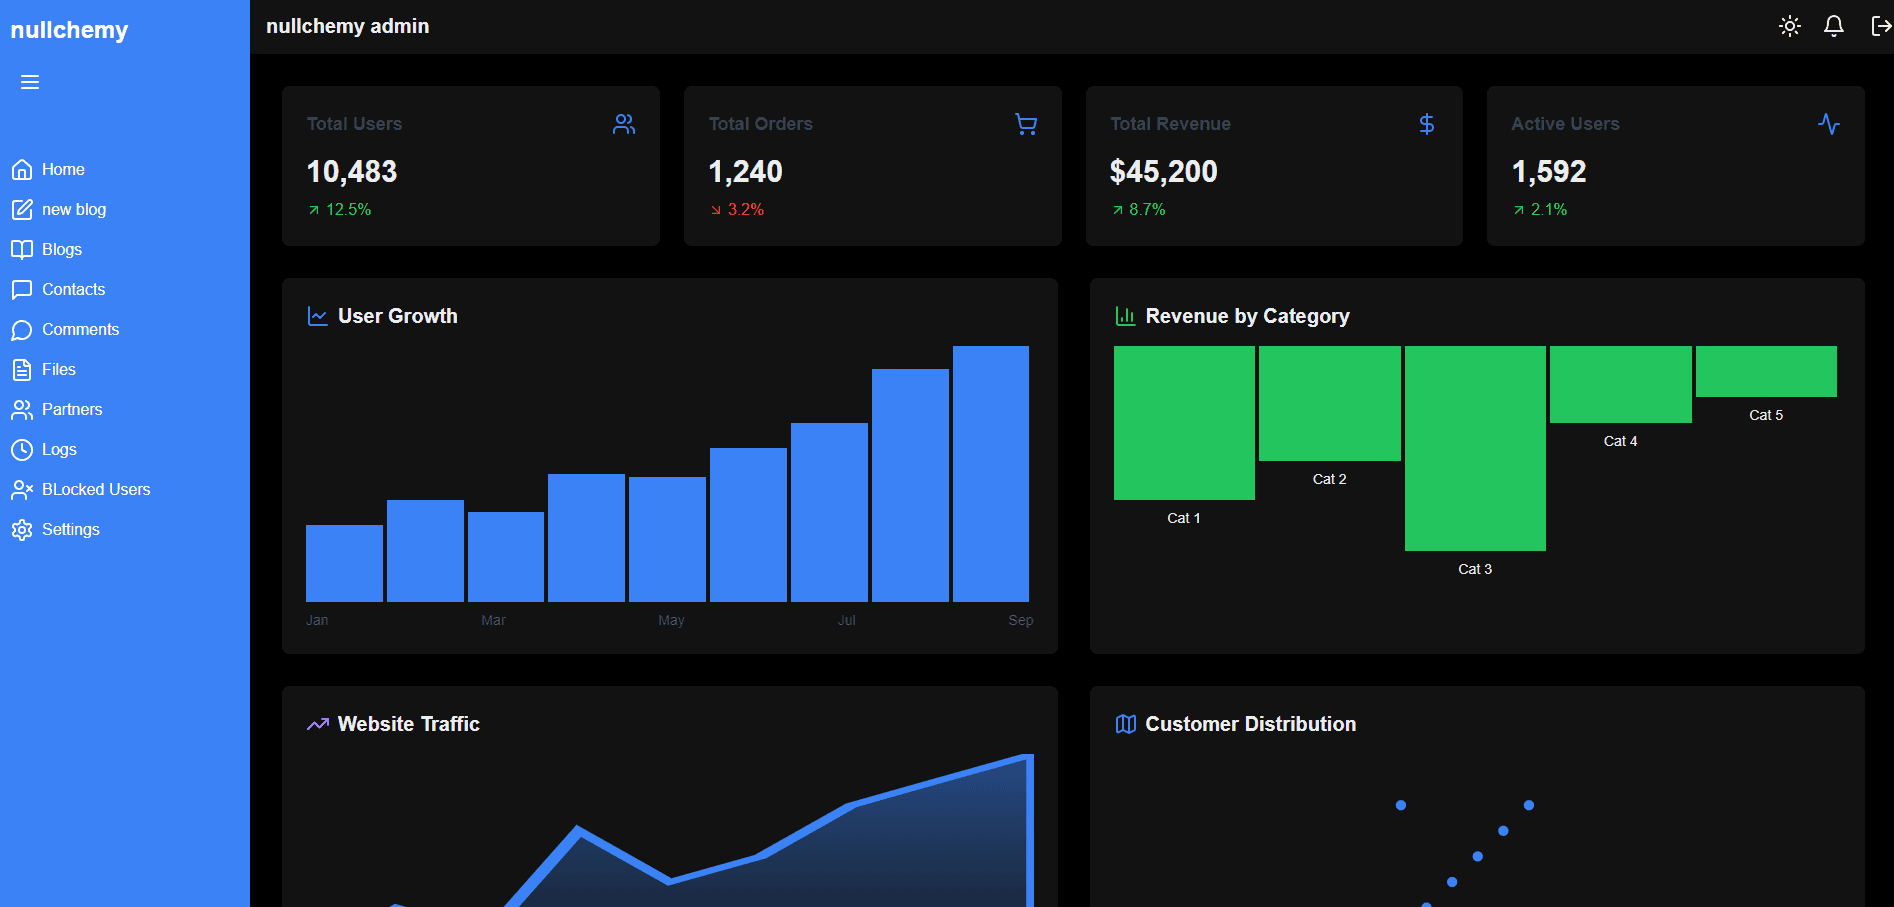Image resolution: width=1894 pixels, height=907 pixels.
Task: Open the notifications bell
Action: click(x=1833, y=26)
